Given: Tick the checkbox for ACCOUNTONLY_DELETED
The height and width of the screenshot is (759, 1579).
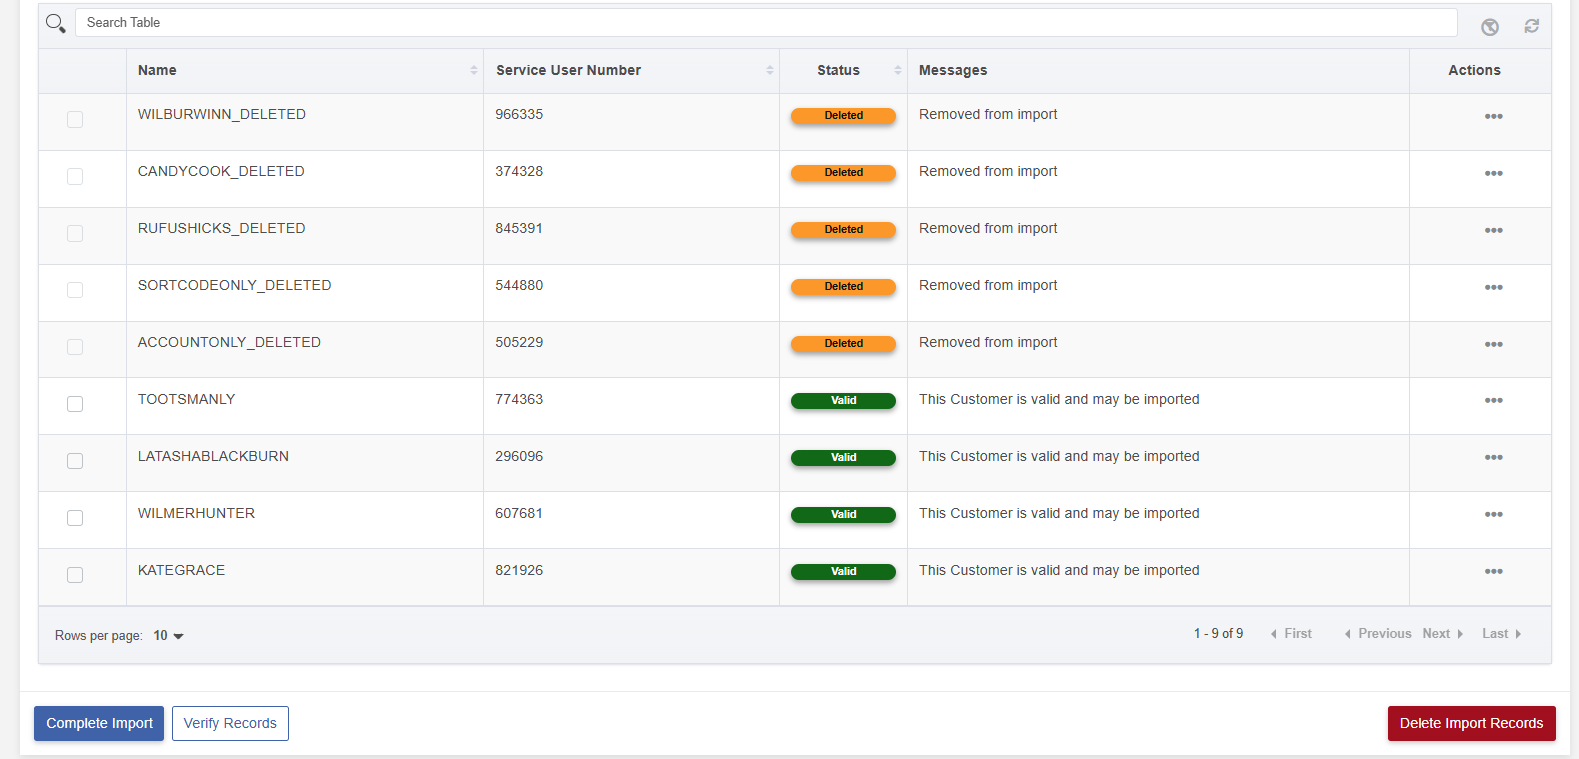Looking at the screenshot, I should (x=75, y=347).
